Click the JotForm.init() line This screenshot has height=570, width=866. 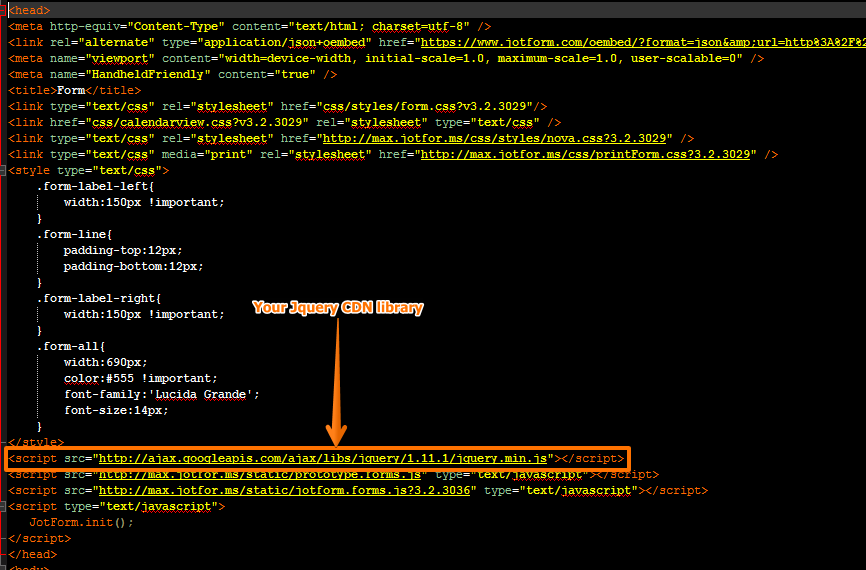[x=81, y=522]
